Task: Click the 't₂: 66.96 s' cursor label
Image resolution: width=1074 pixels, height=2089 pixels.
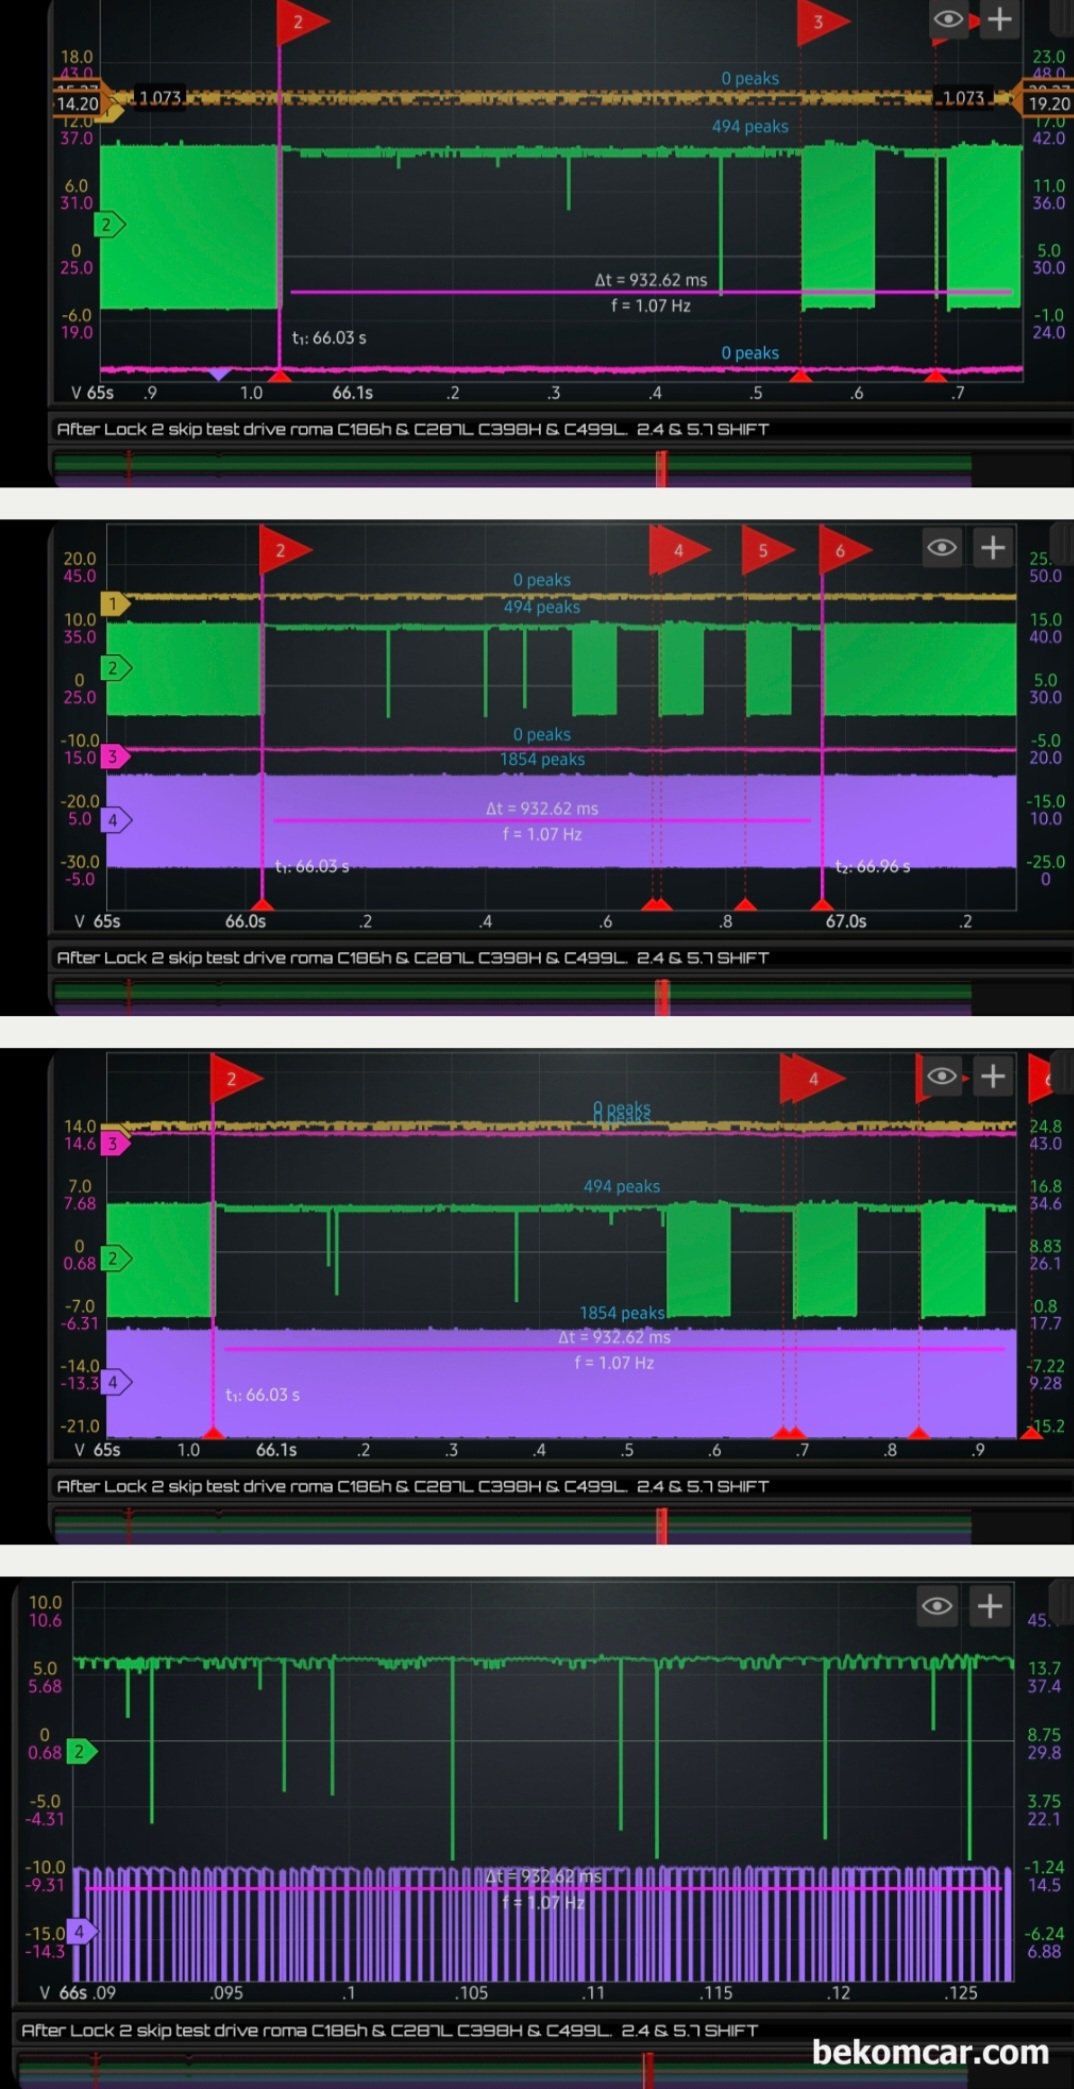Action: (873, 867)
